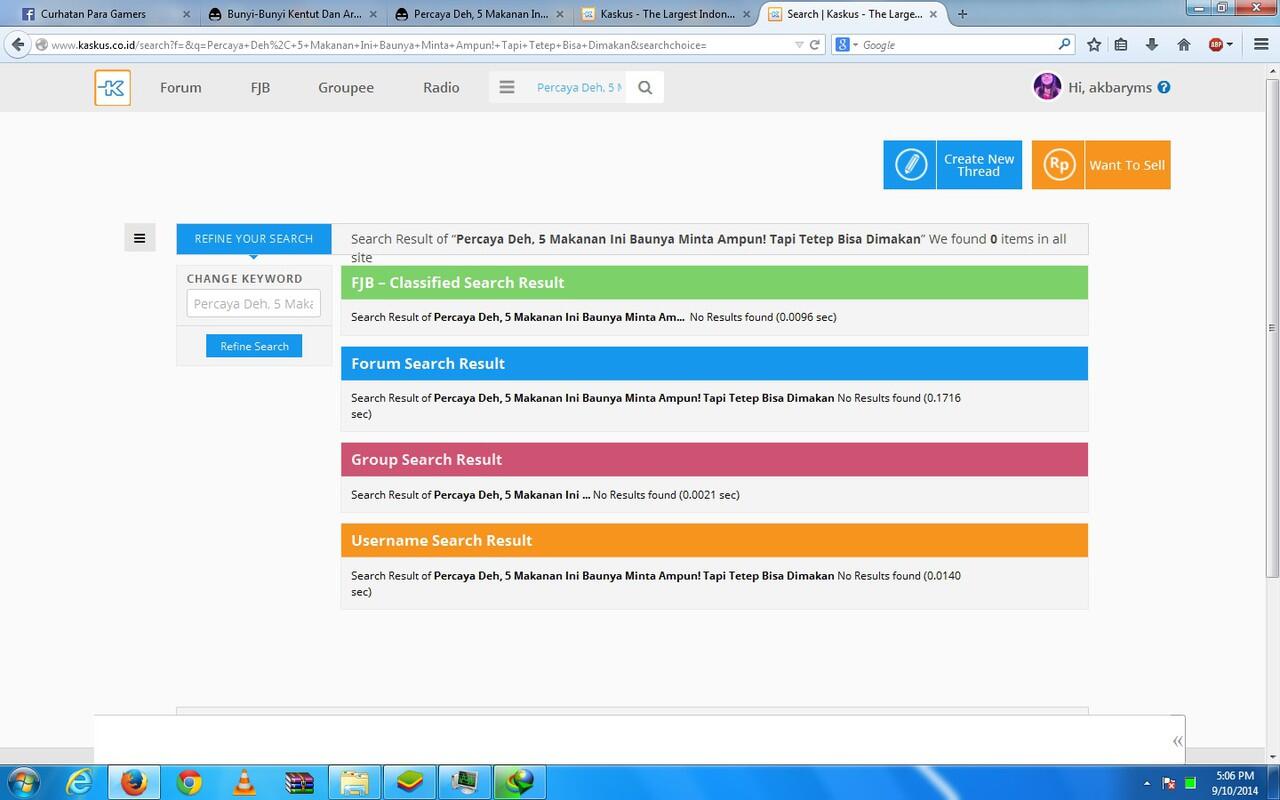Click the pencil icon for Create New Thread

[x=910, y=165]
